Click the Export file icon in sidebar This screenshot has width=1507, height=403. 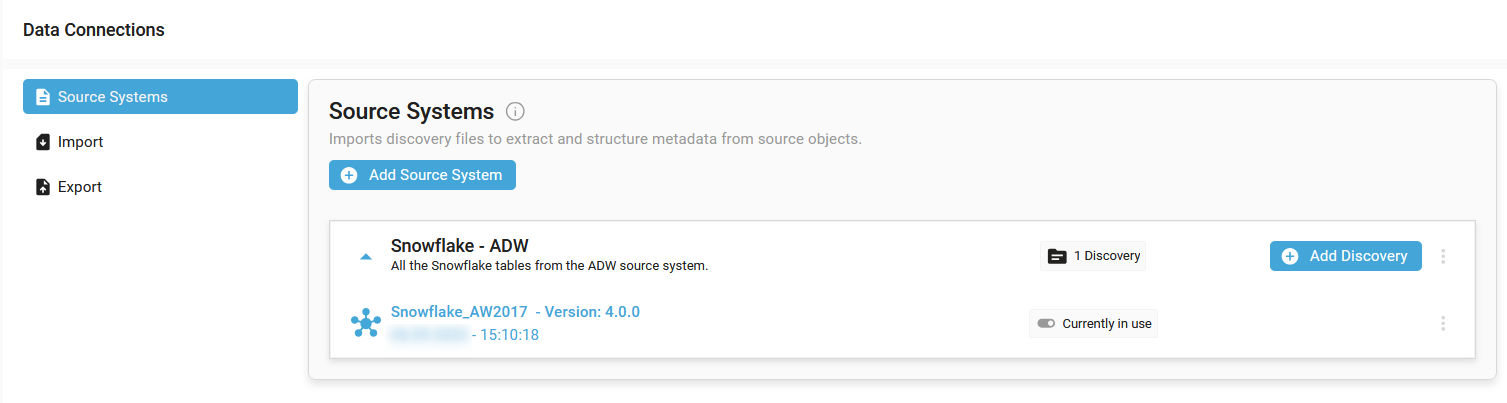click(43, 187)
